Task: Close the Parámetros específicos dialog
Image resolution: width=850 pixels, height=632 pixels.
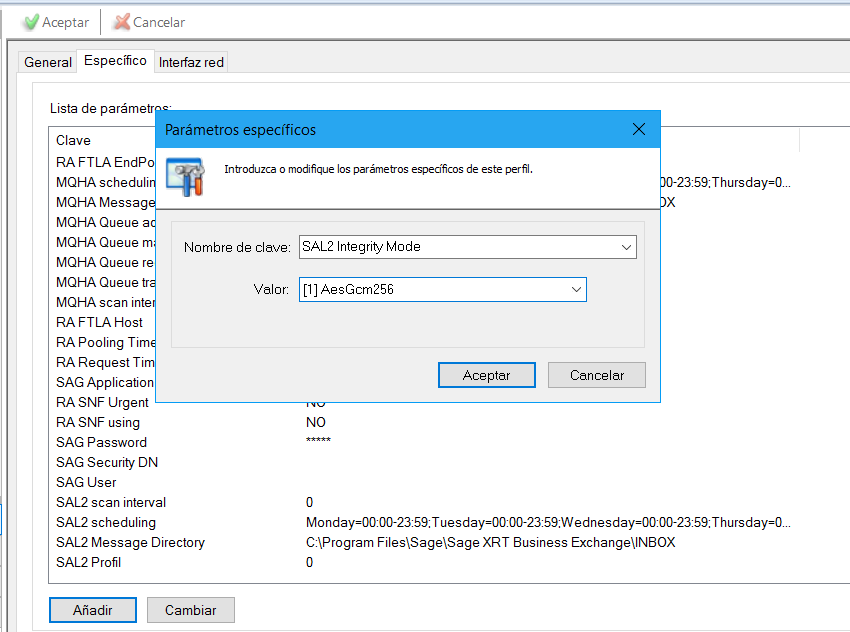Action: [x=639, y=130]
